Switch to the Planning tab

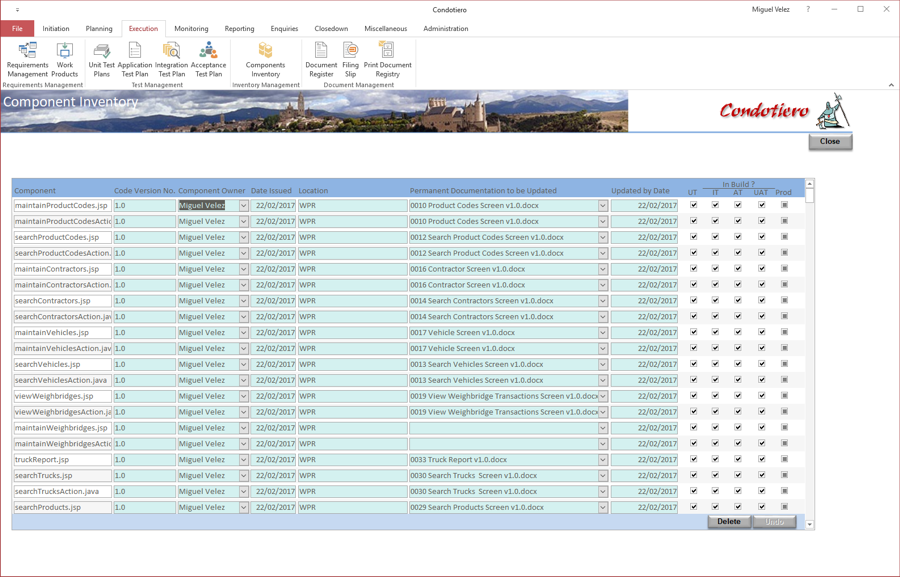(x=99, y=29)
